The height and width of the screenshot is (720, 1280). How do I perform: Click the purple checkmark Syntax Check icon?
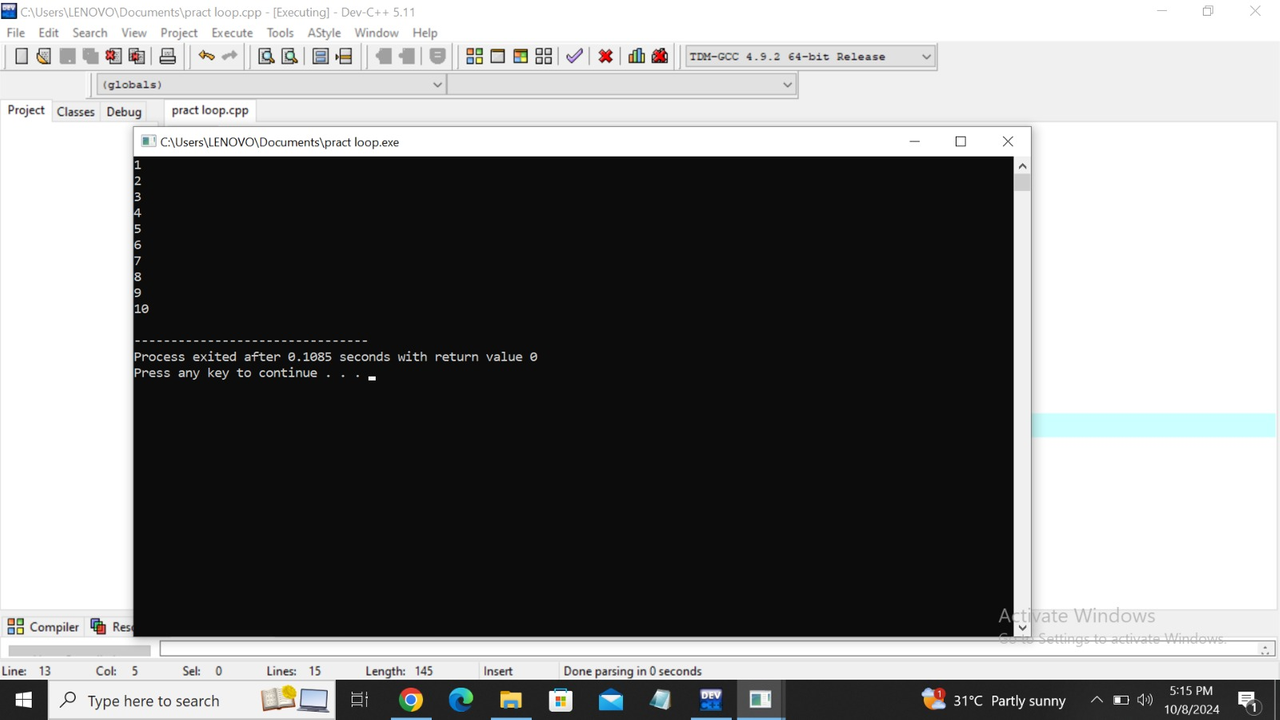[x=574, y=56]
